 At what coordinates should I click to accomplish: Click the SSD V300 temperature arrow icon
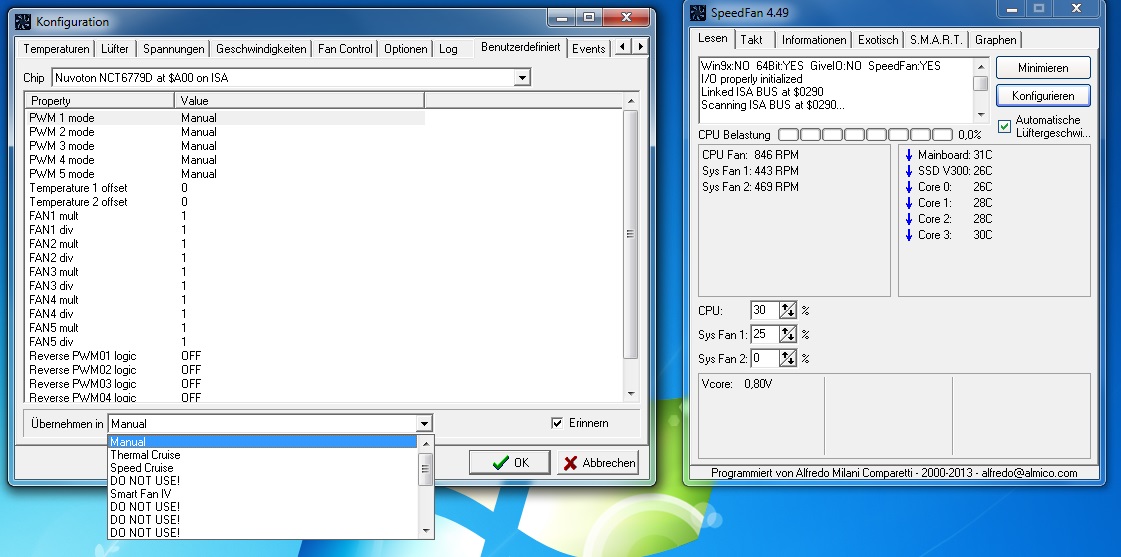pyautogui.click(x=909, y=171)
